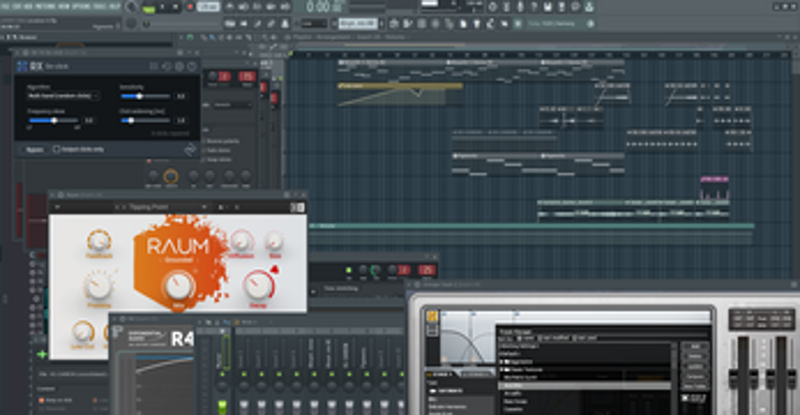Click the Mix knob in RAUM plugin
This screenshot has height=415, width=800.
(178, 289)
